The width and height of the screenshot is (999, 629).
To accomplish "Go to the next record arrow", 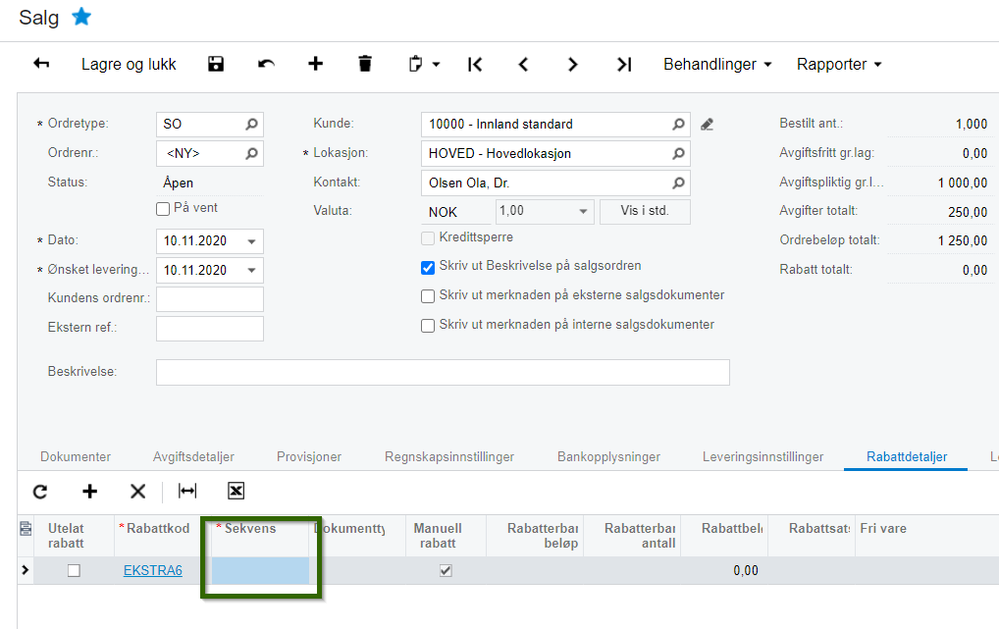I will [572, 64].
